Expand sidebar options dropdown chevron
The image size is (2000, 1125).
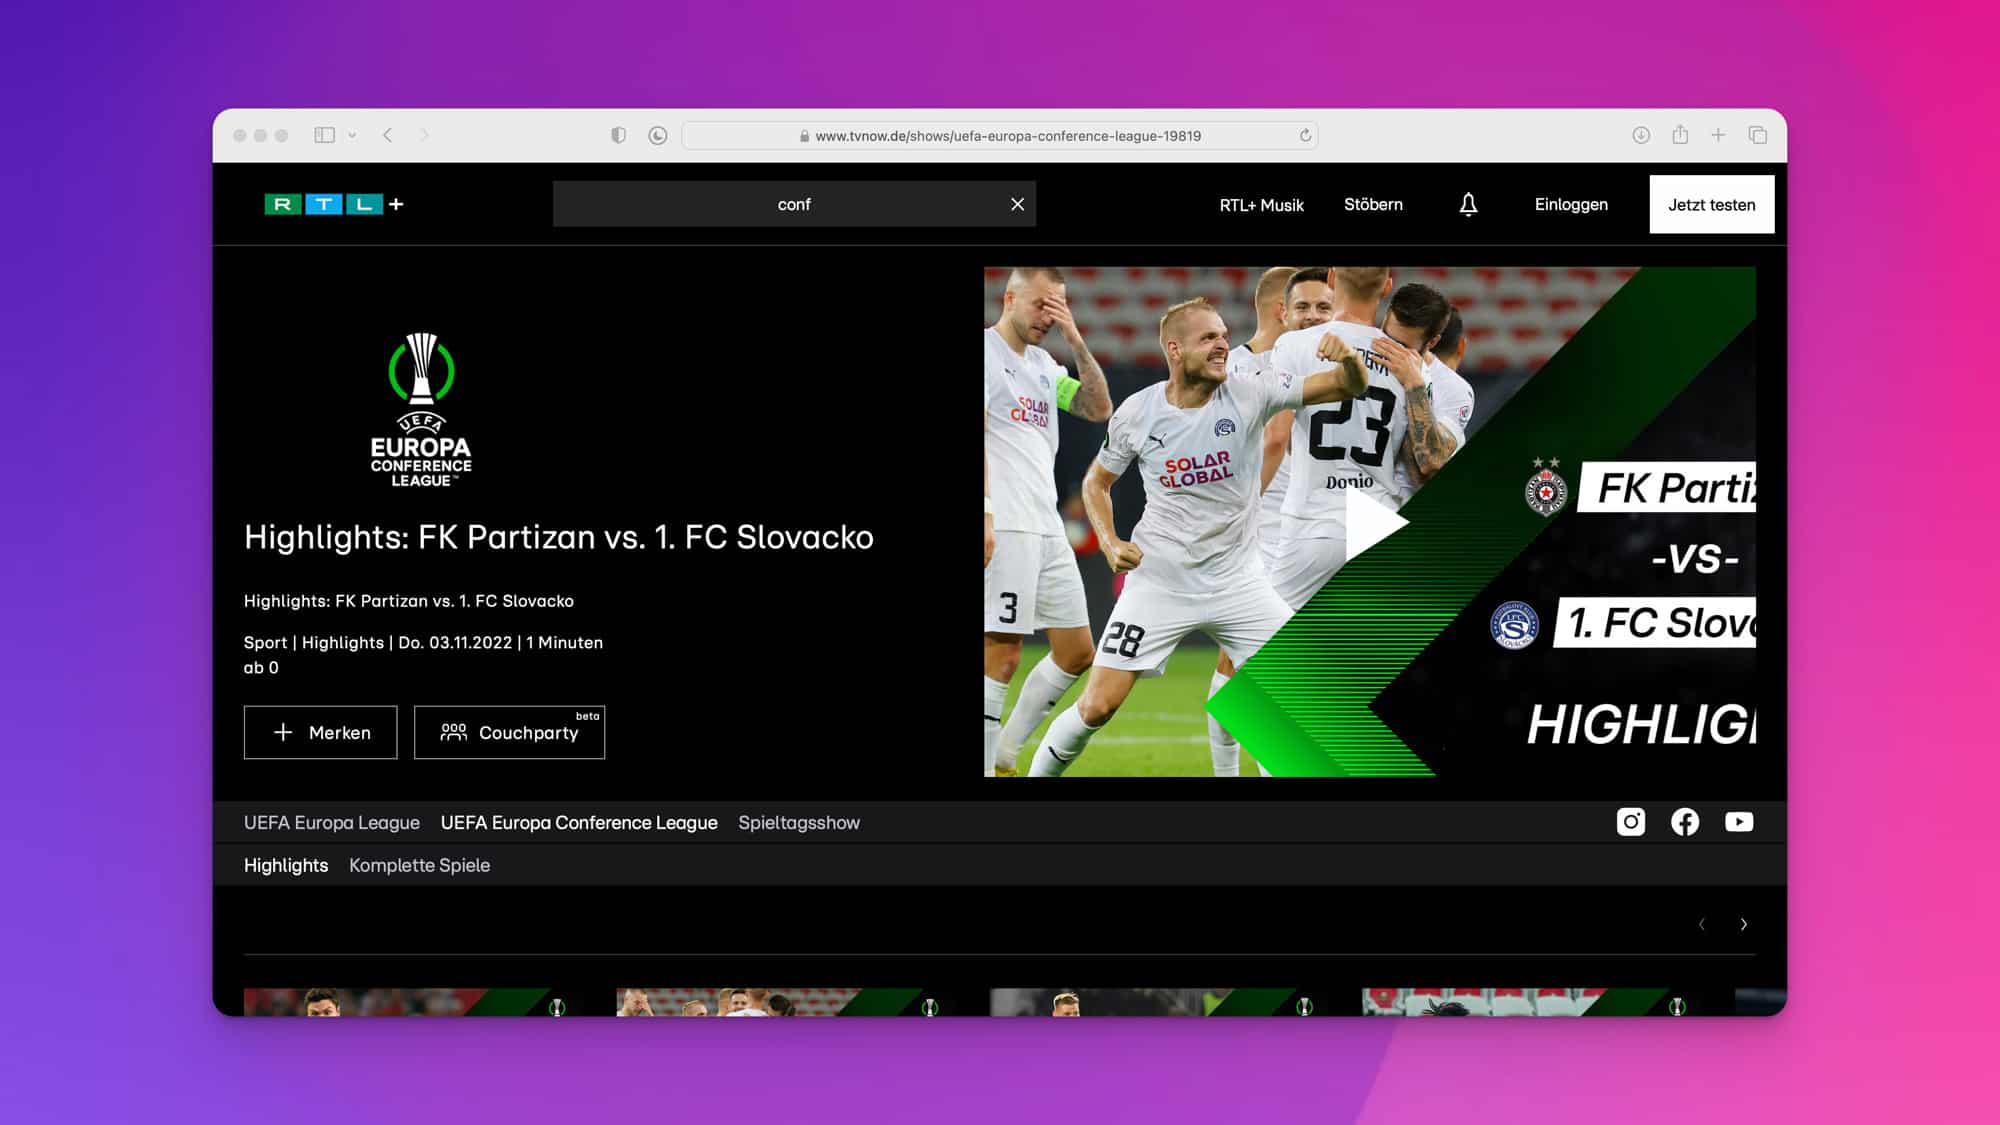(352, 135)
